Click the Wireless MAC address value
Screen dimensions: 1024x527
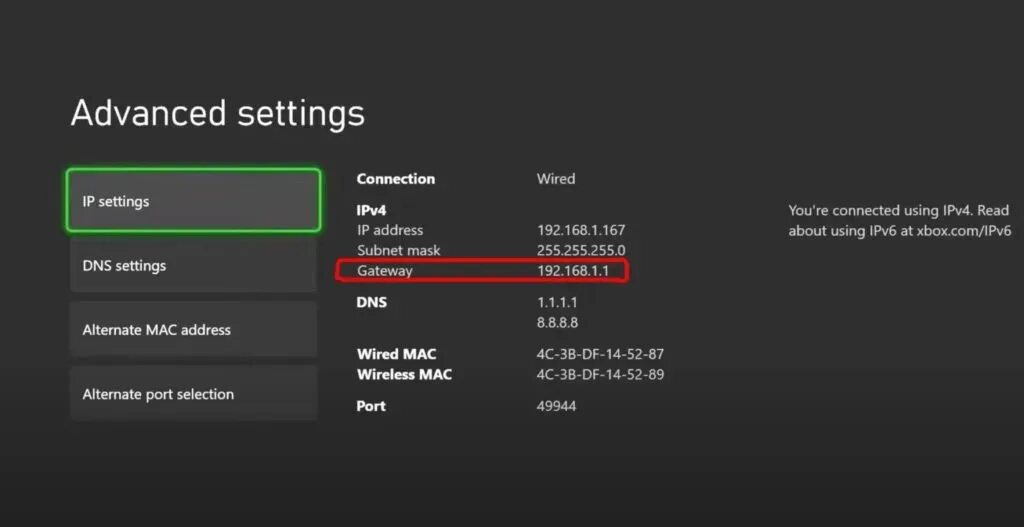coord(600,374)
